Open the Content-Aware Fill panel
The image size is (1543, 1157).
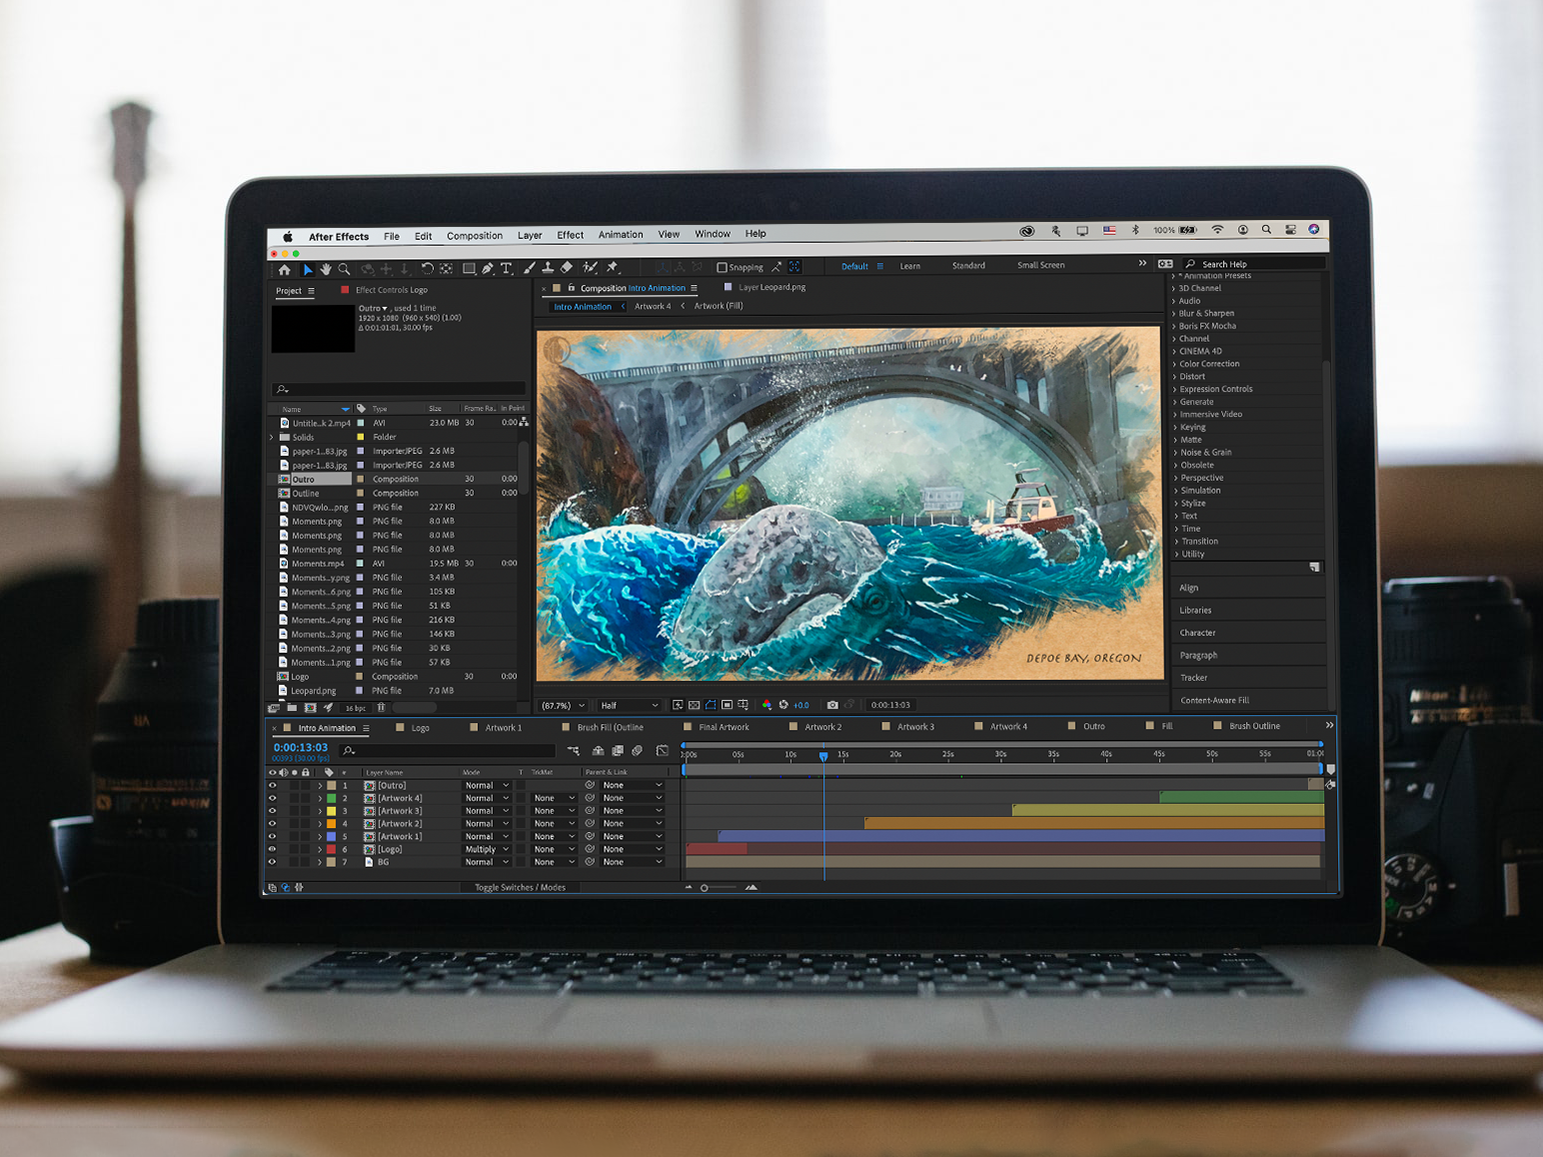point(1214,700)
